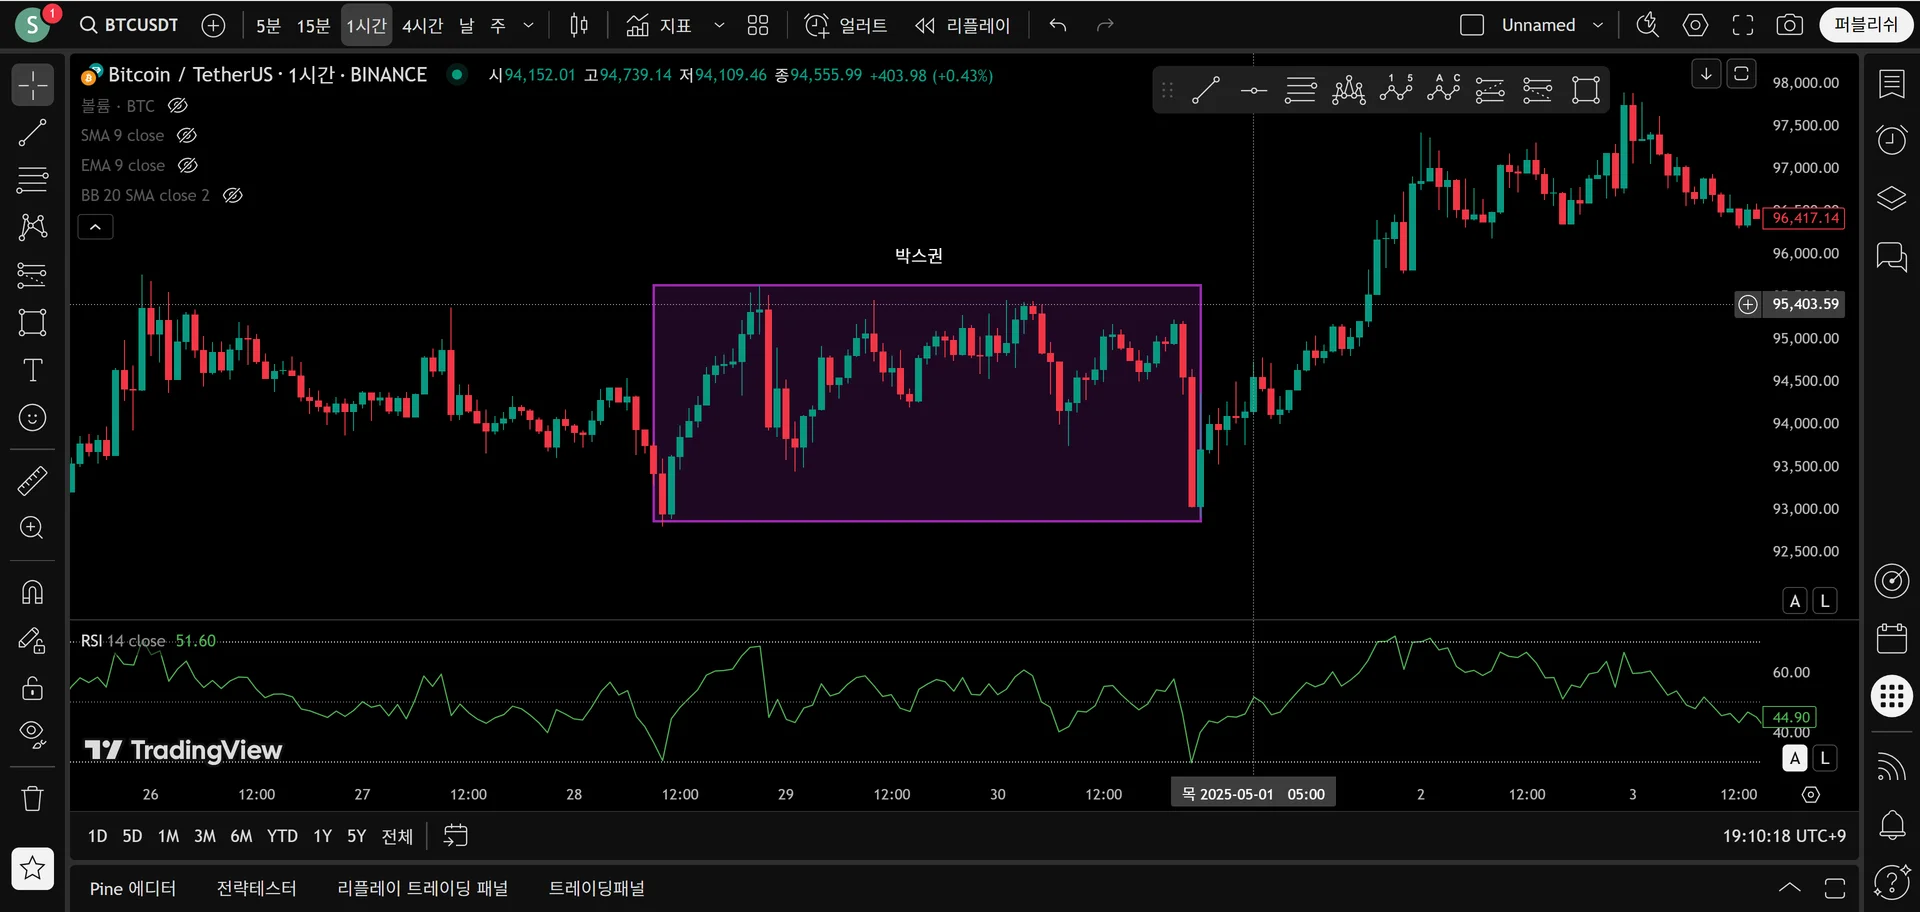
Task: Open the 전략테스터 strategy tester tab
Action: point(257,888)
